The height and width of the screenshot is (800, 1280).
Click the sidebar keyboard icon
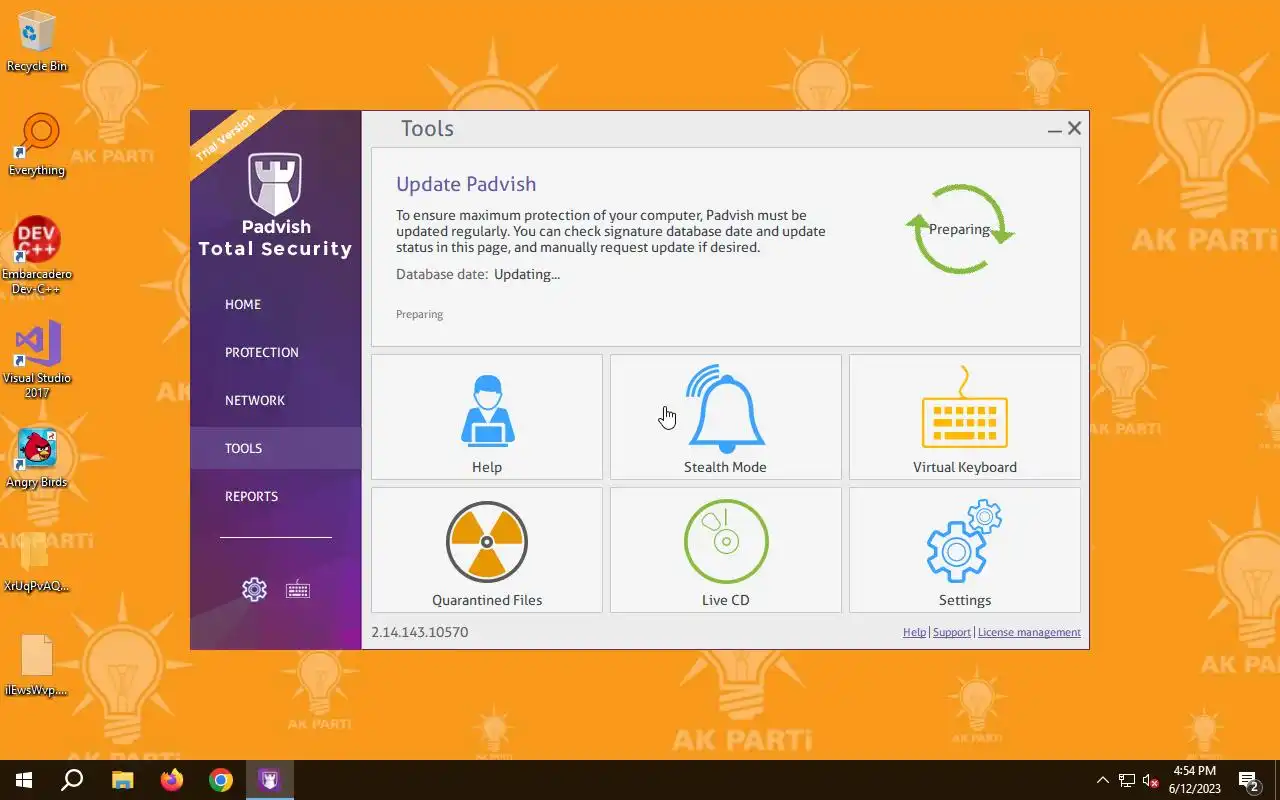(298, 590)
